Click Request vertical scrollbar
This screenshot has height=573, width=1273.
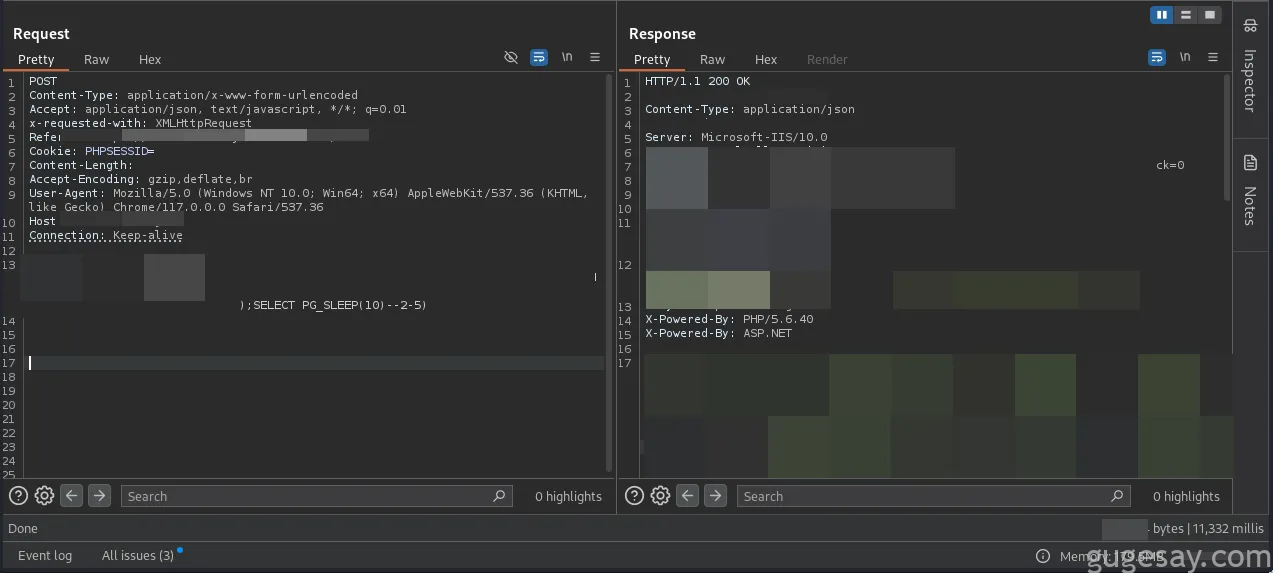609,272
